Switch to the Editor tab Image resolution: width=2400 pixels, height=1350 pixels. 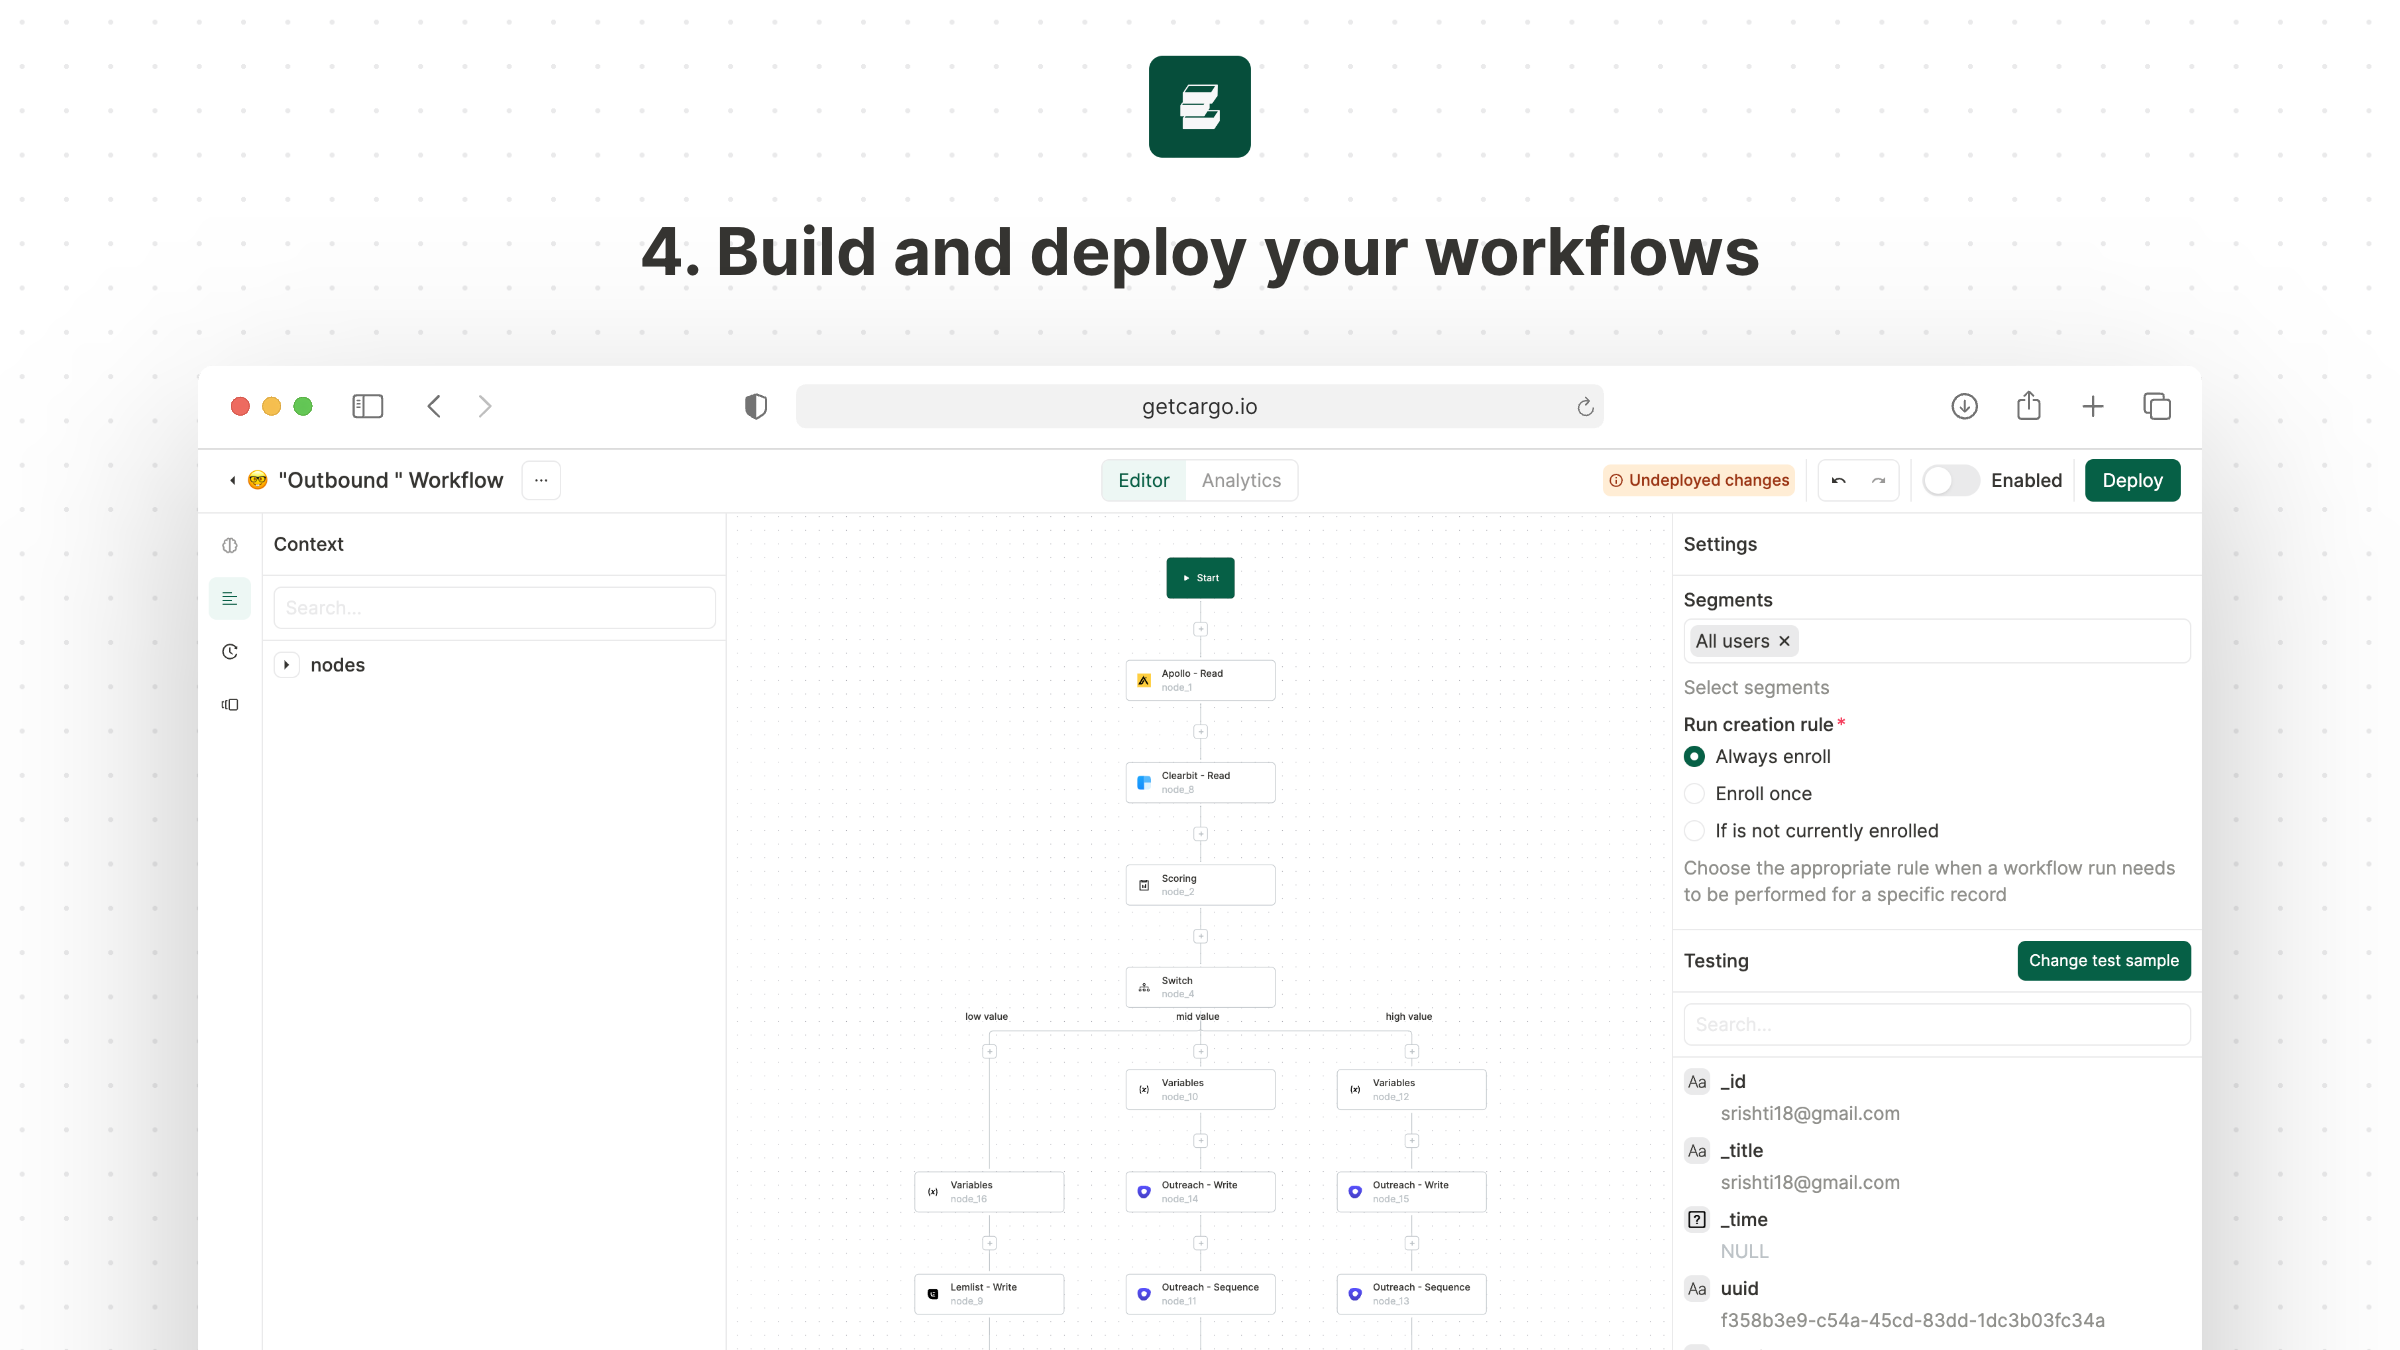[x=1143, y=481]
